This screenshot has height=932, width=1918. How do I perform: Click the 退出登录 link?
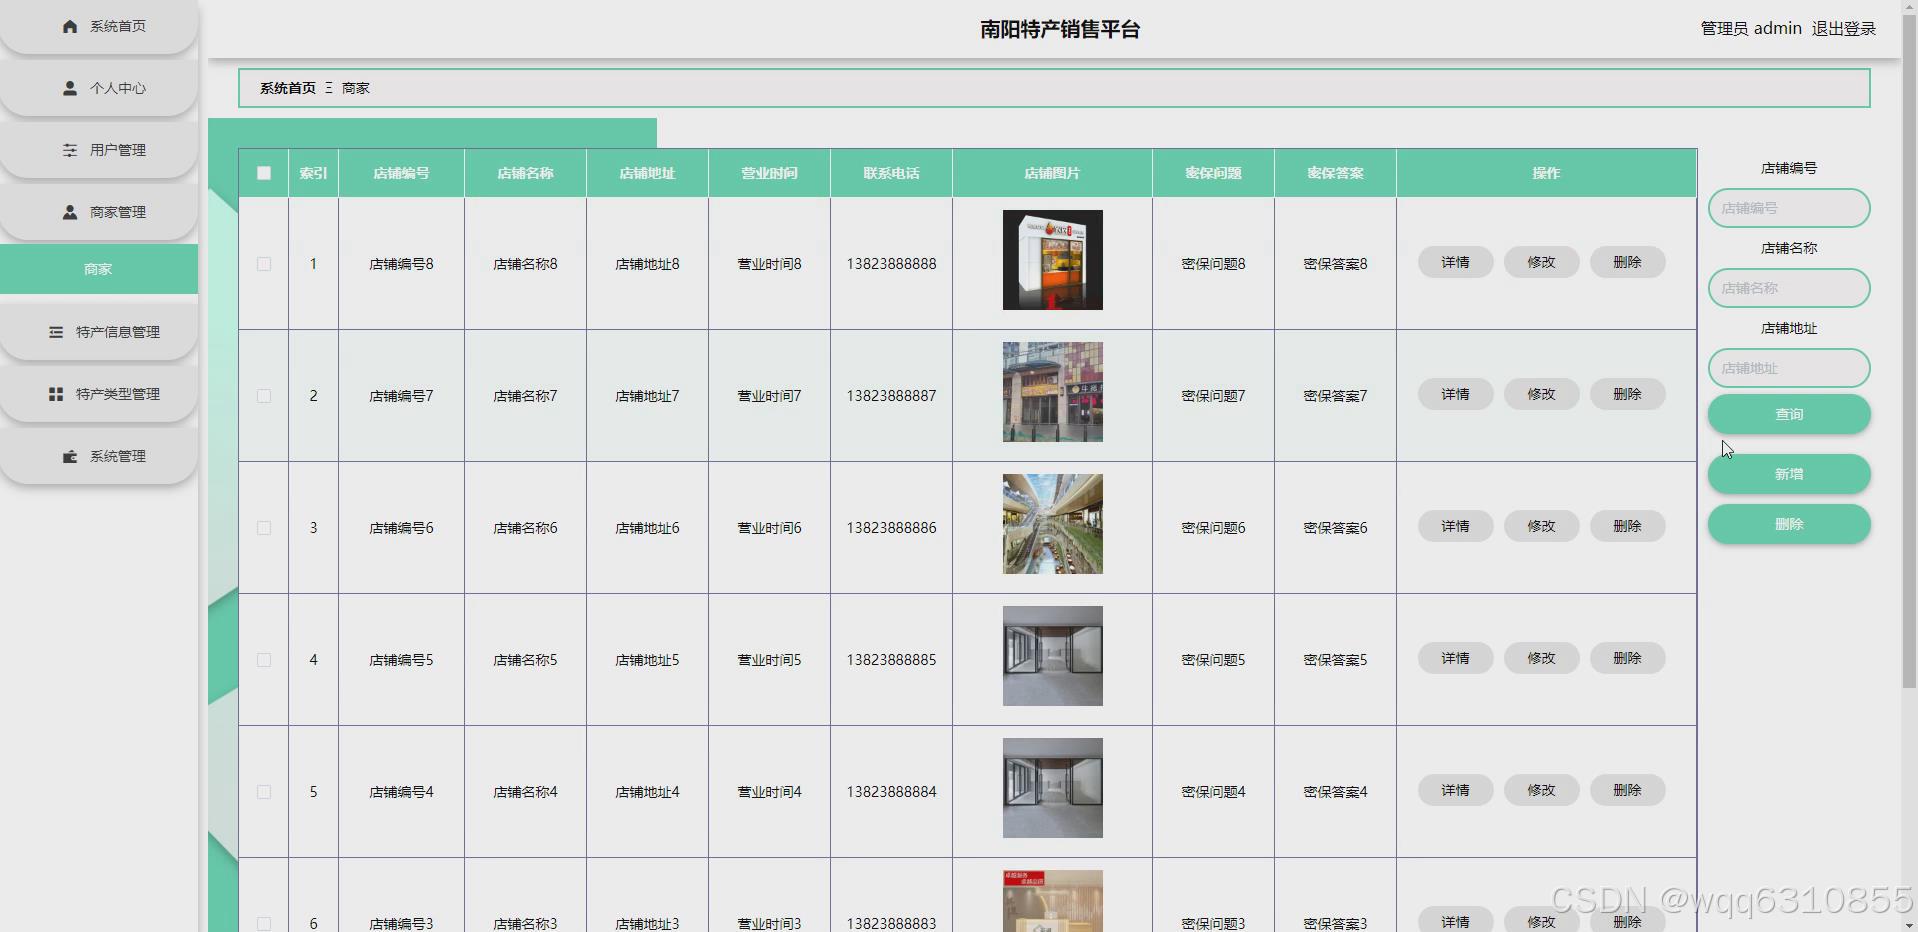click(x=1844, y=29)
